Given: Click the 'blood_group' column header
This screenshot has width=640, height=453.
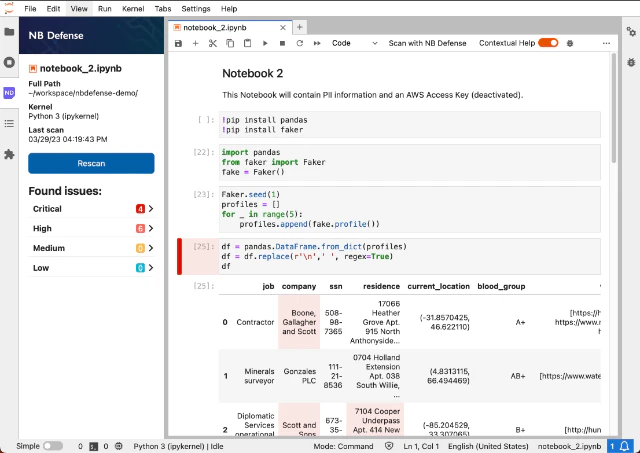Looking at the screenshot, I should tap(501, 286).
